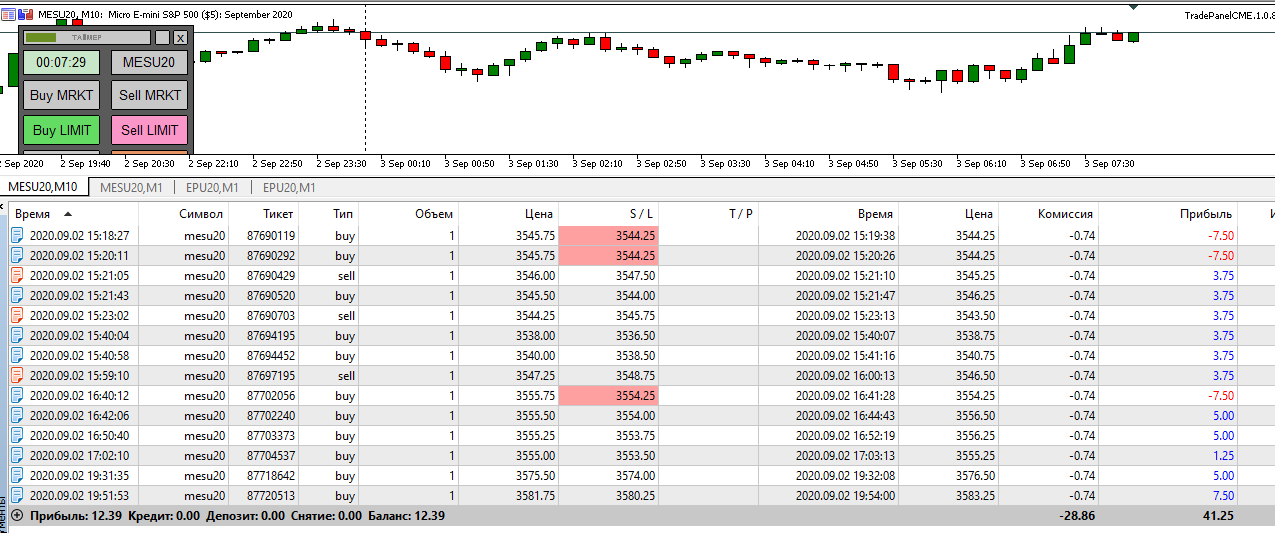The width and height of the screenshot is (1275, 533).
Task: Click the trade icon for ticket 87702240
Action: (17, 415)
